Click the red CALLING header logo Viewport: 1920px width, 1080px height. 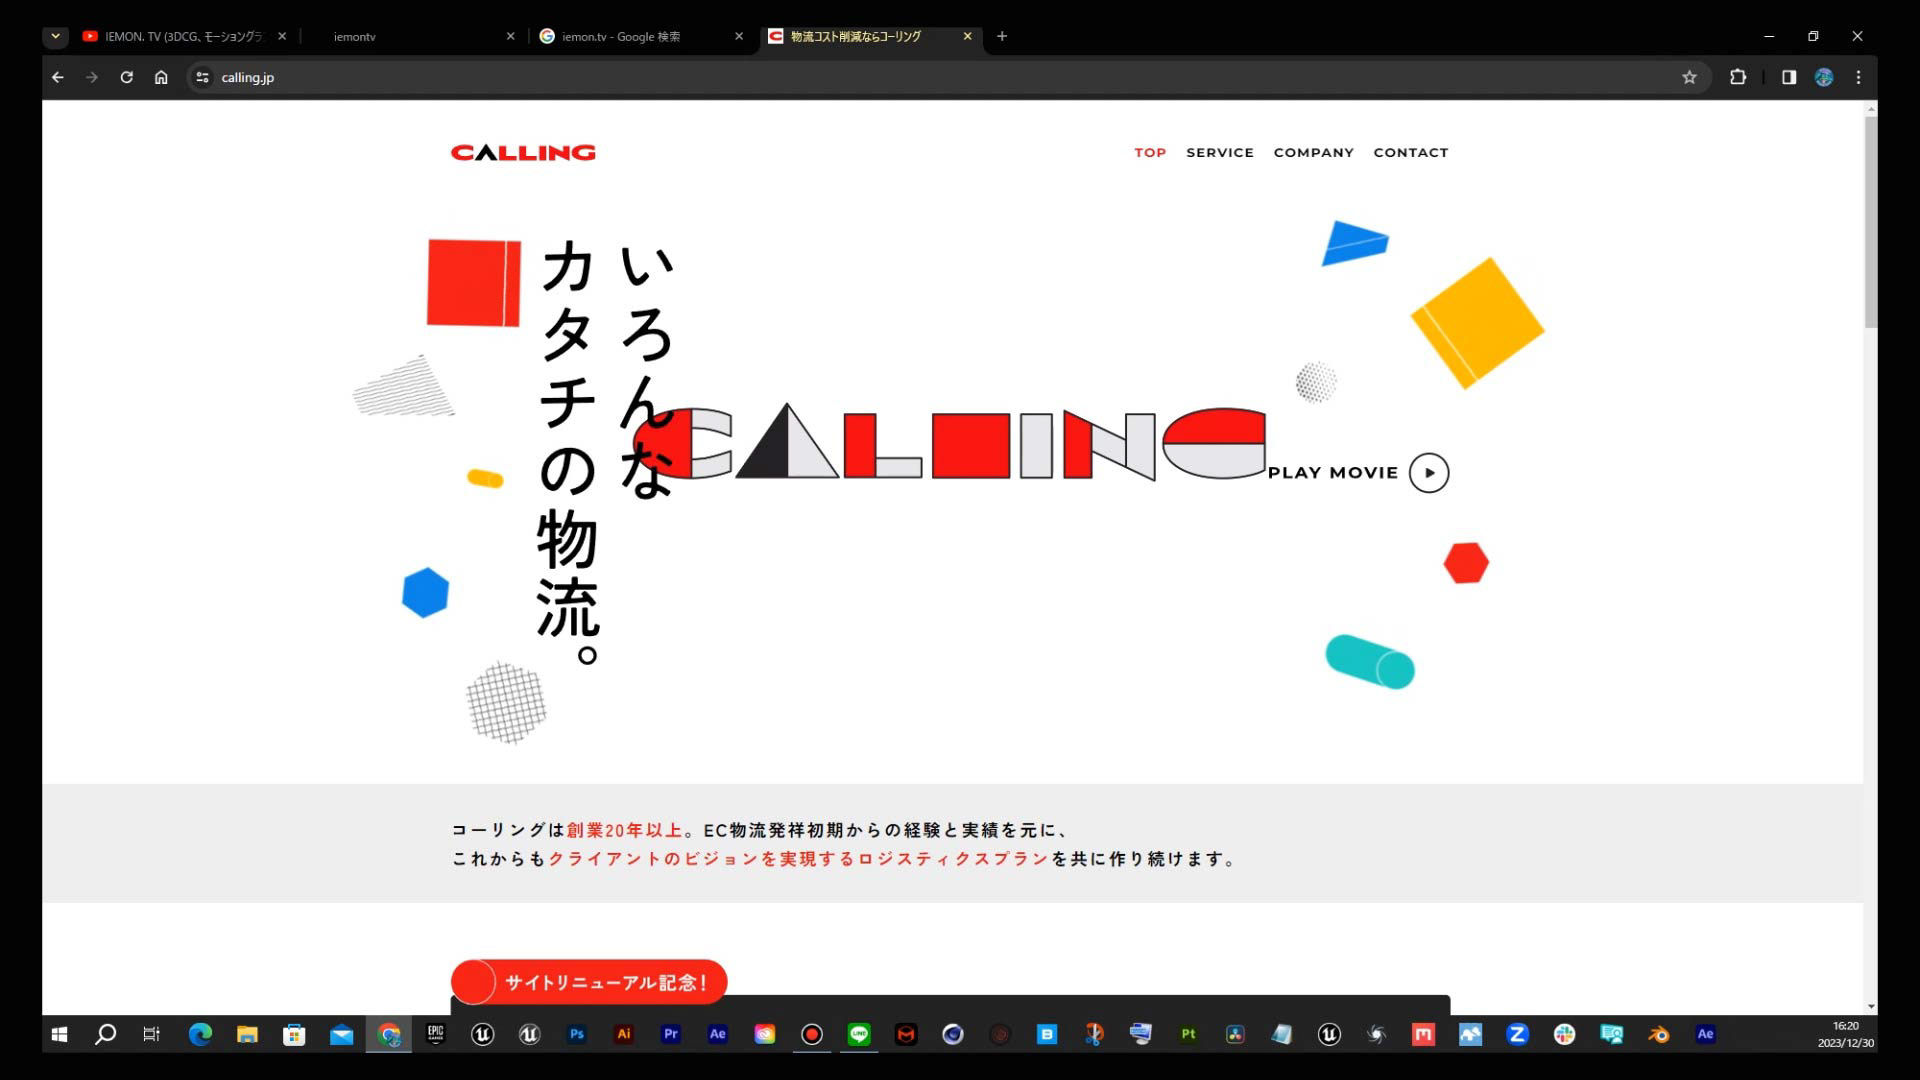click(x=523, y=153)
